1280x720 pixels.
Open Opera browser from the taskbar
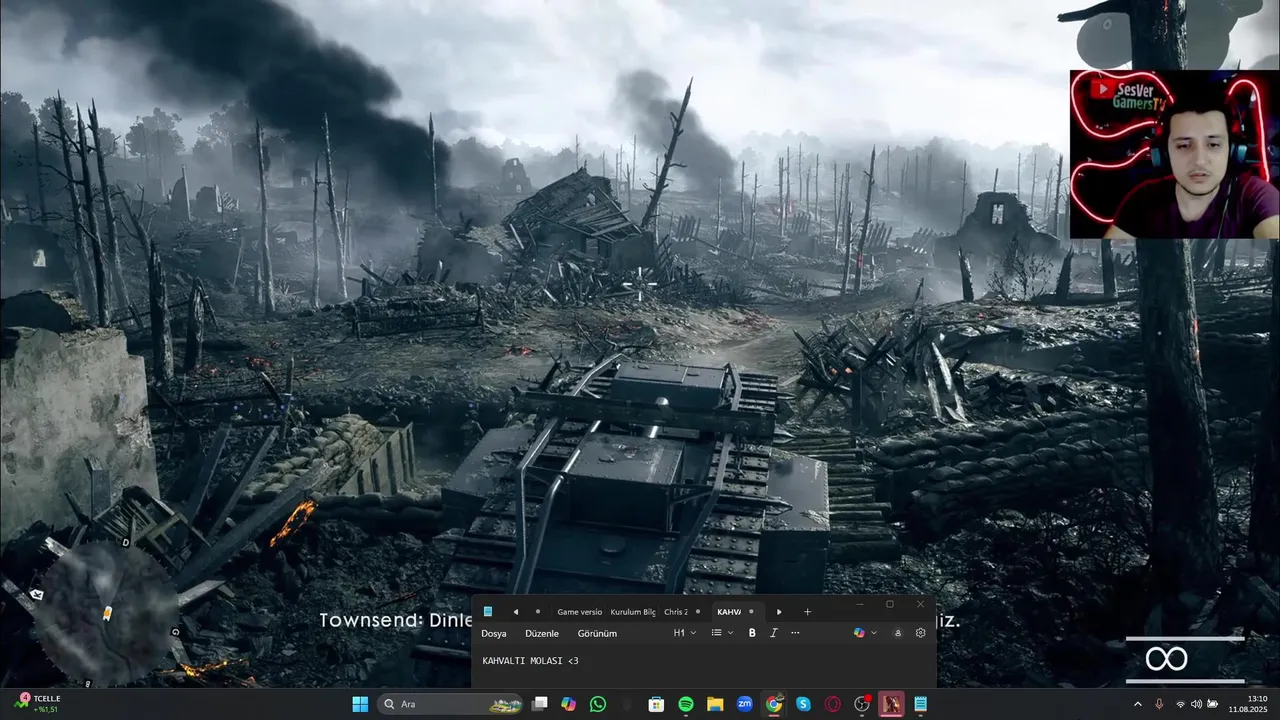point(832,704)
